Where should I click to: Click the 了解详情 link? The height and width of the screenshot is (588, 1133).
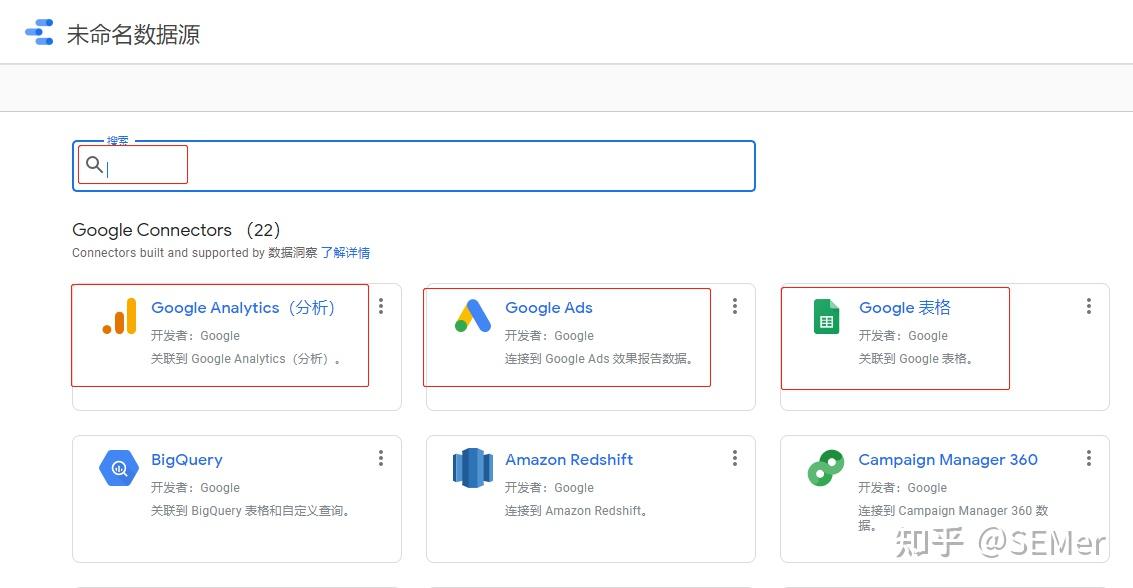[x=348, y=252]
